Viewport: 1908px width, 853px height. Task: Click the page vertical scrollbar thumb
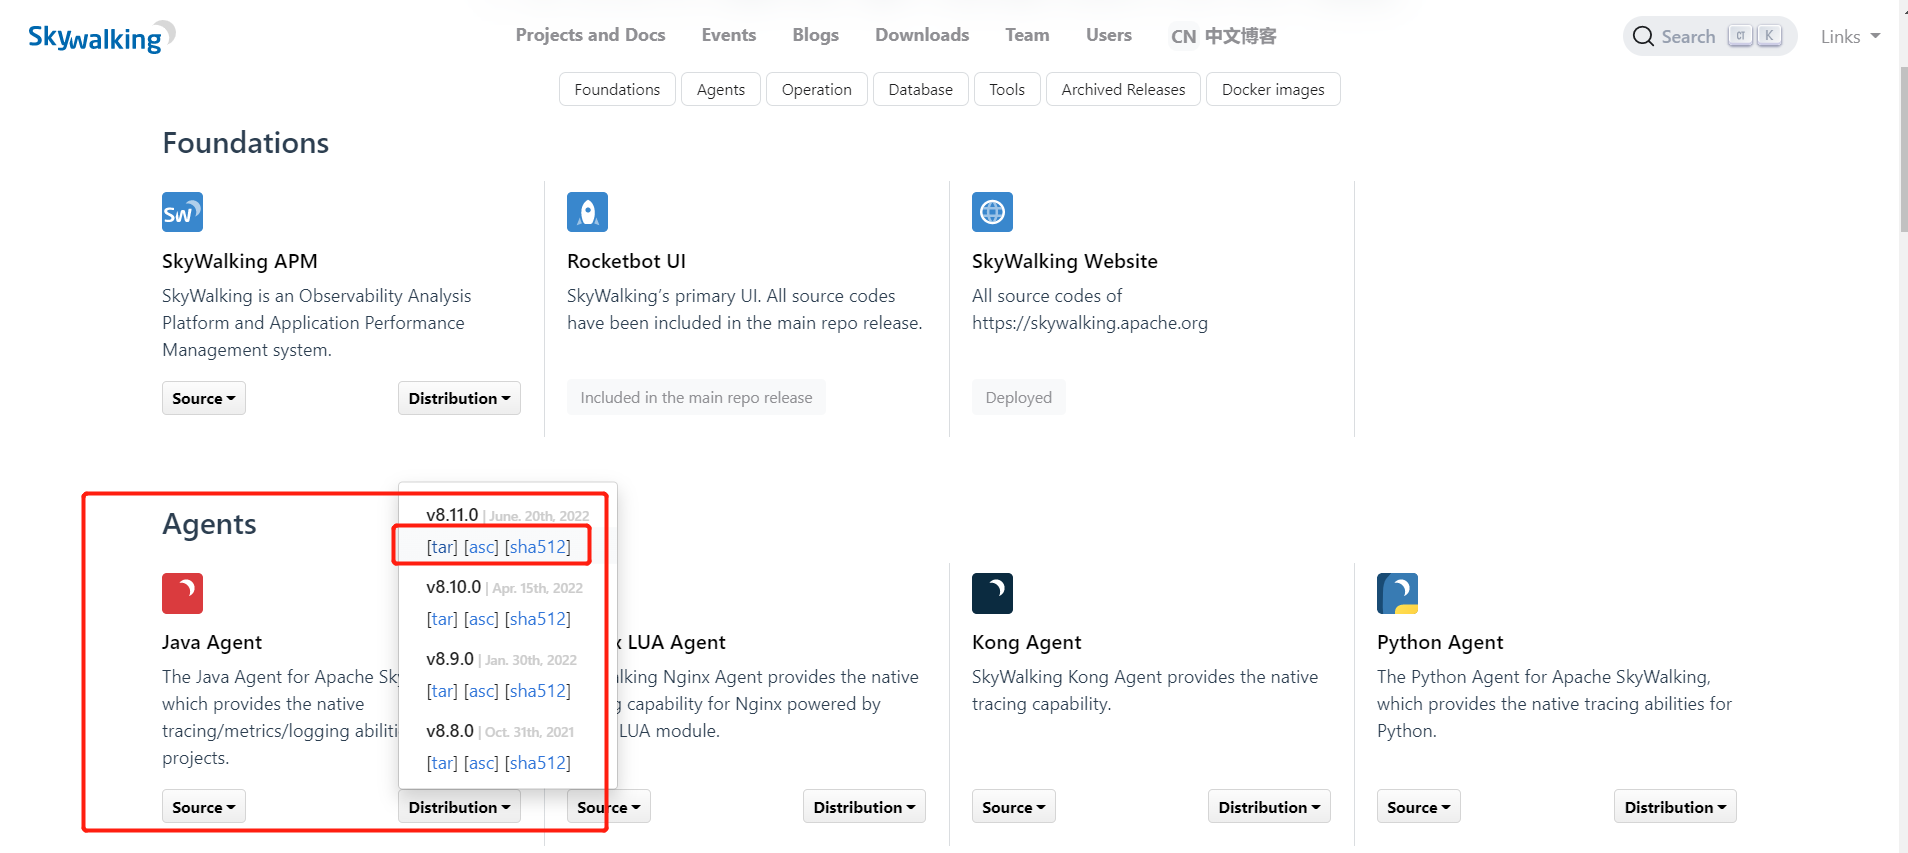[x=1903, y=150]
